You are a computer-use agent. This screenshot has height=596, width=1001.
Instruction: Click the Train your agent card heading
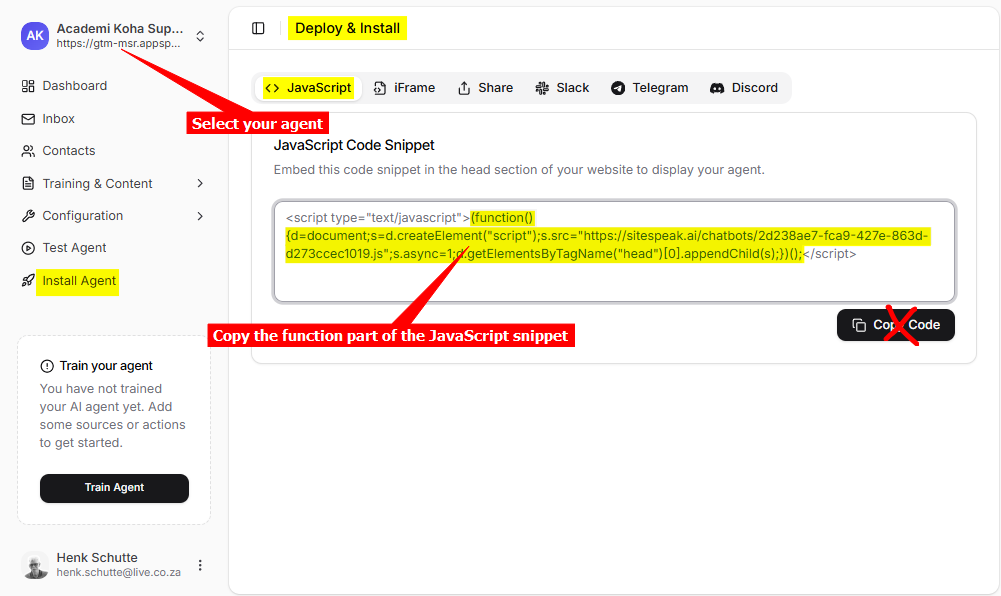(x=106, y=366)
